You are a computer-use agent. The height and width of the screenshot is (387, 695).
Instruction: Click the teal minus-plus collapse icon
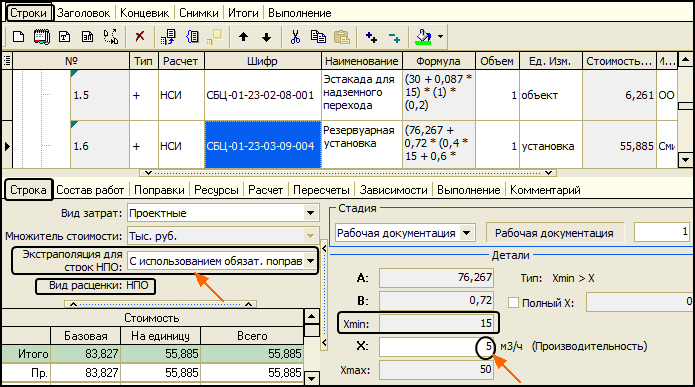click(394, 37)
